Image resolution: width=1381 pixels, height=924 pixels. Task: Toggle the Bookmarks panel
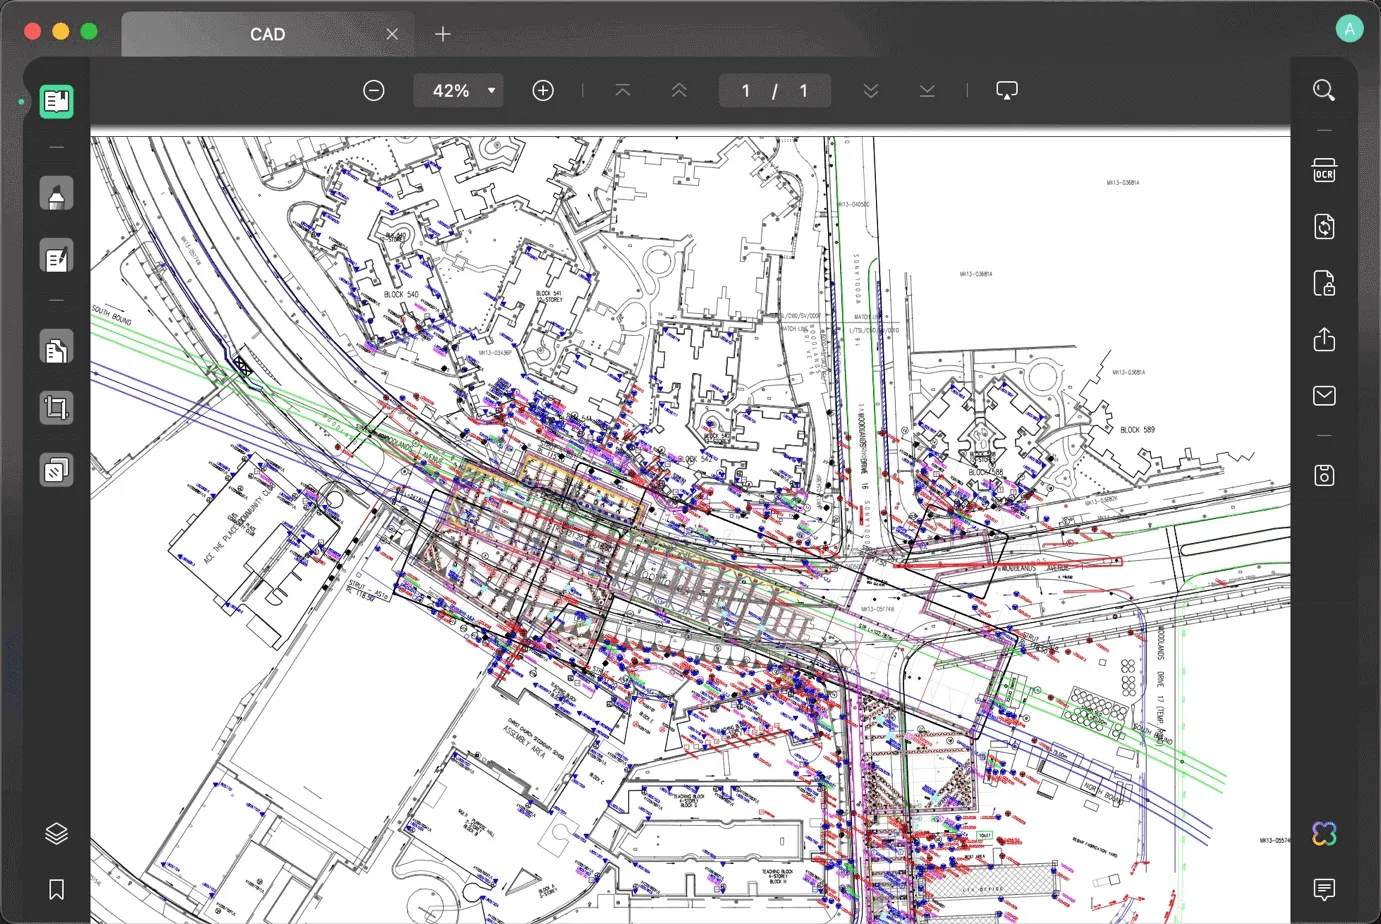57,889
